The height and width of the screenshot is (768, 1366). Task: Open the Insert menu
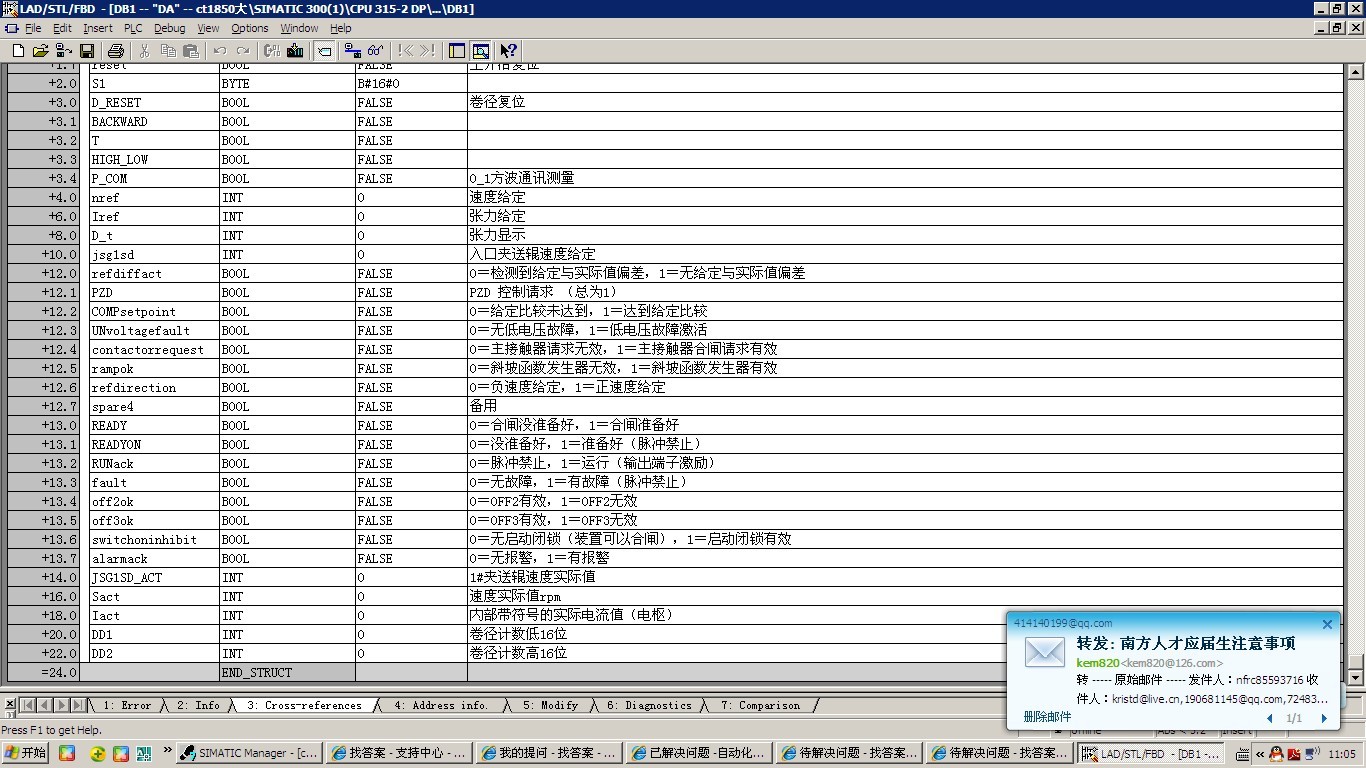98,28
